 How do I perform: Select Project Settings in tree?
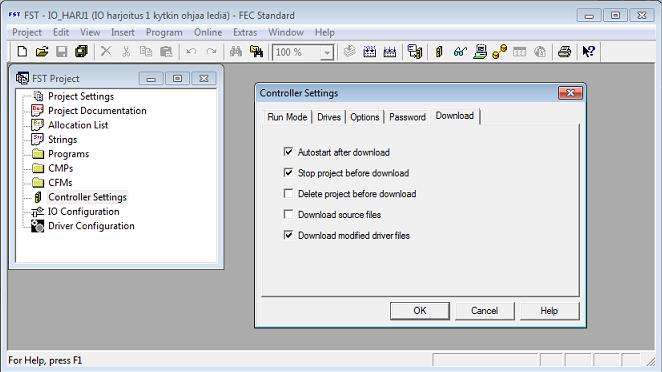point(81,96)
